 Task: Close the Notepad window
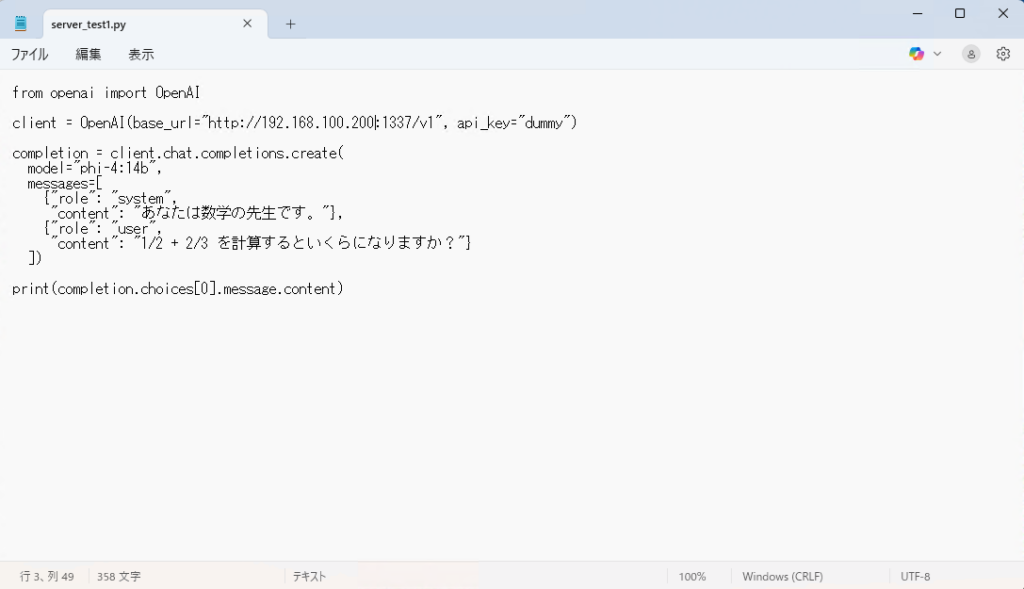[x=1003, y=13]
